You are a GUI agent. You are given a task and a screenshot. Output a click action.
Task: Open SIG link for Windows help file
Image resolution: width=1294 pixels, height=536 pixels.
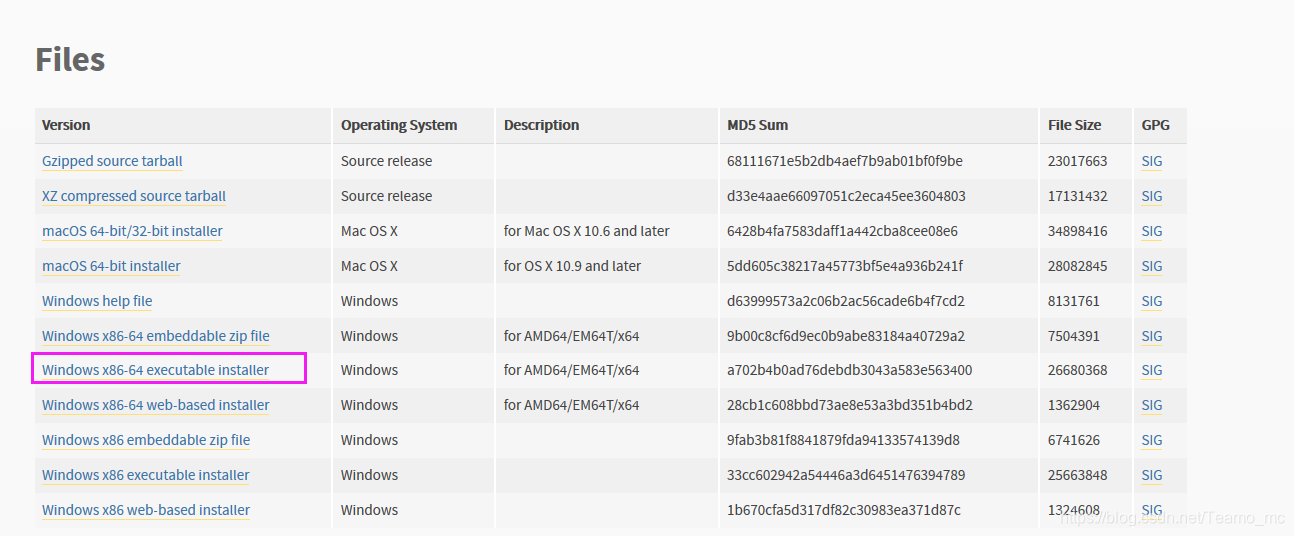(1152, 301)
